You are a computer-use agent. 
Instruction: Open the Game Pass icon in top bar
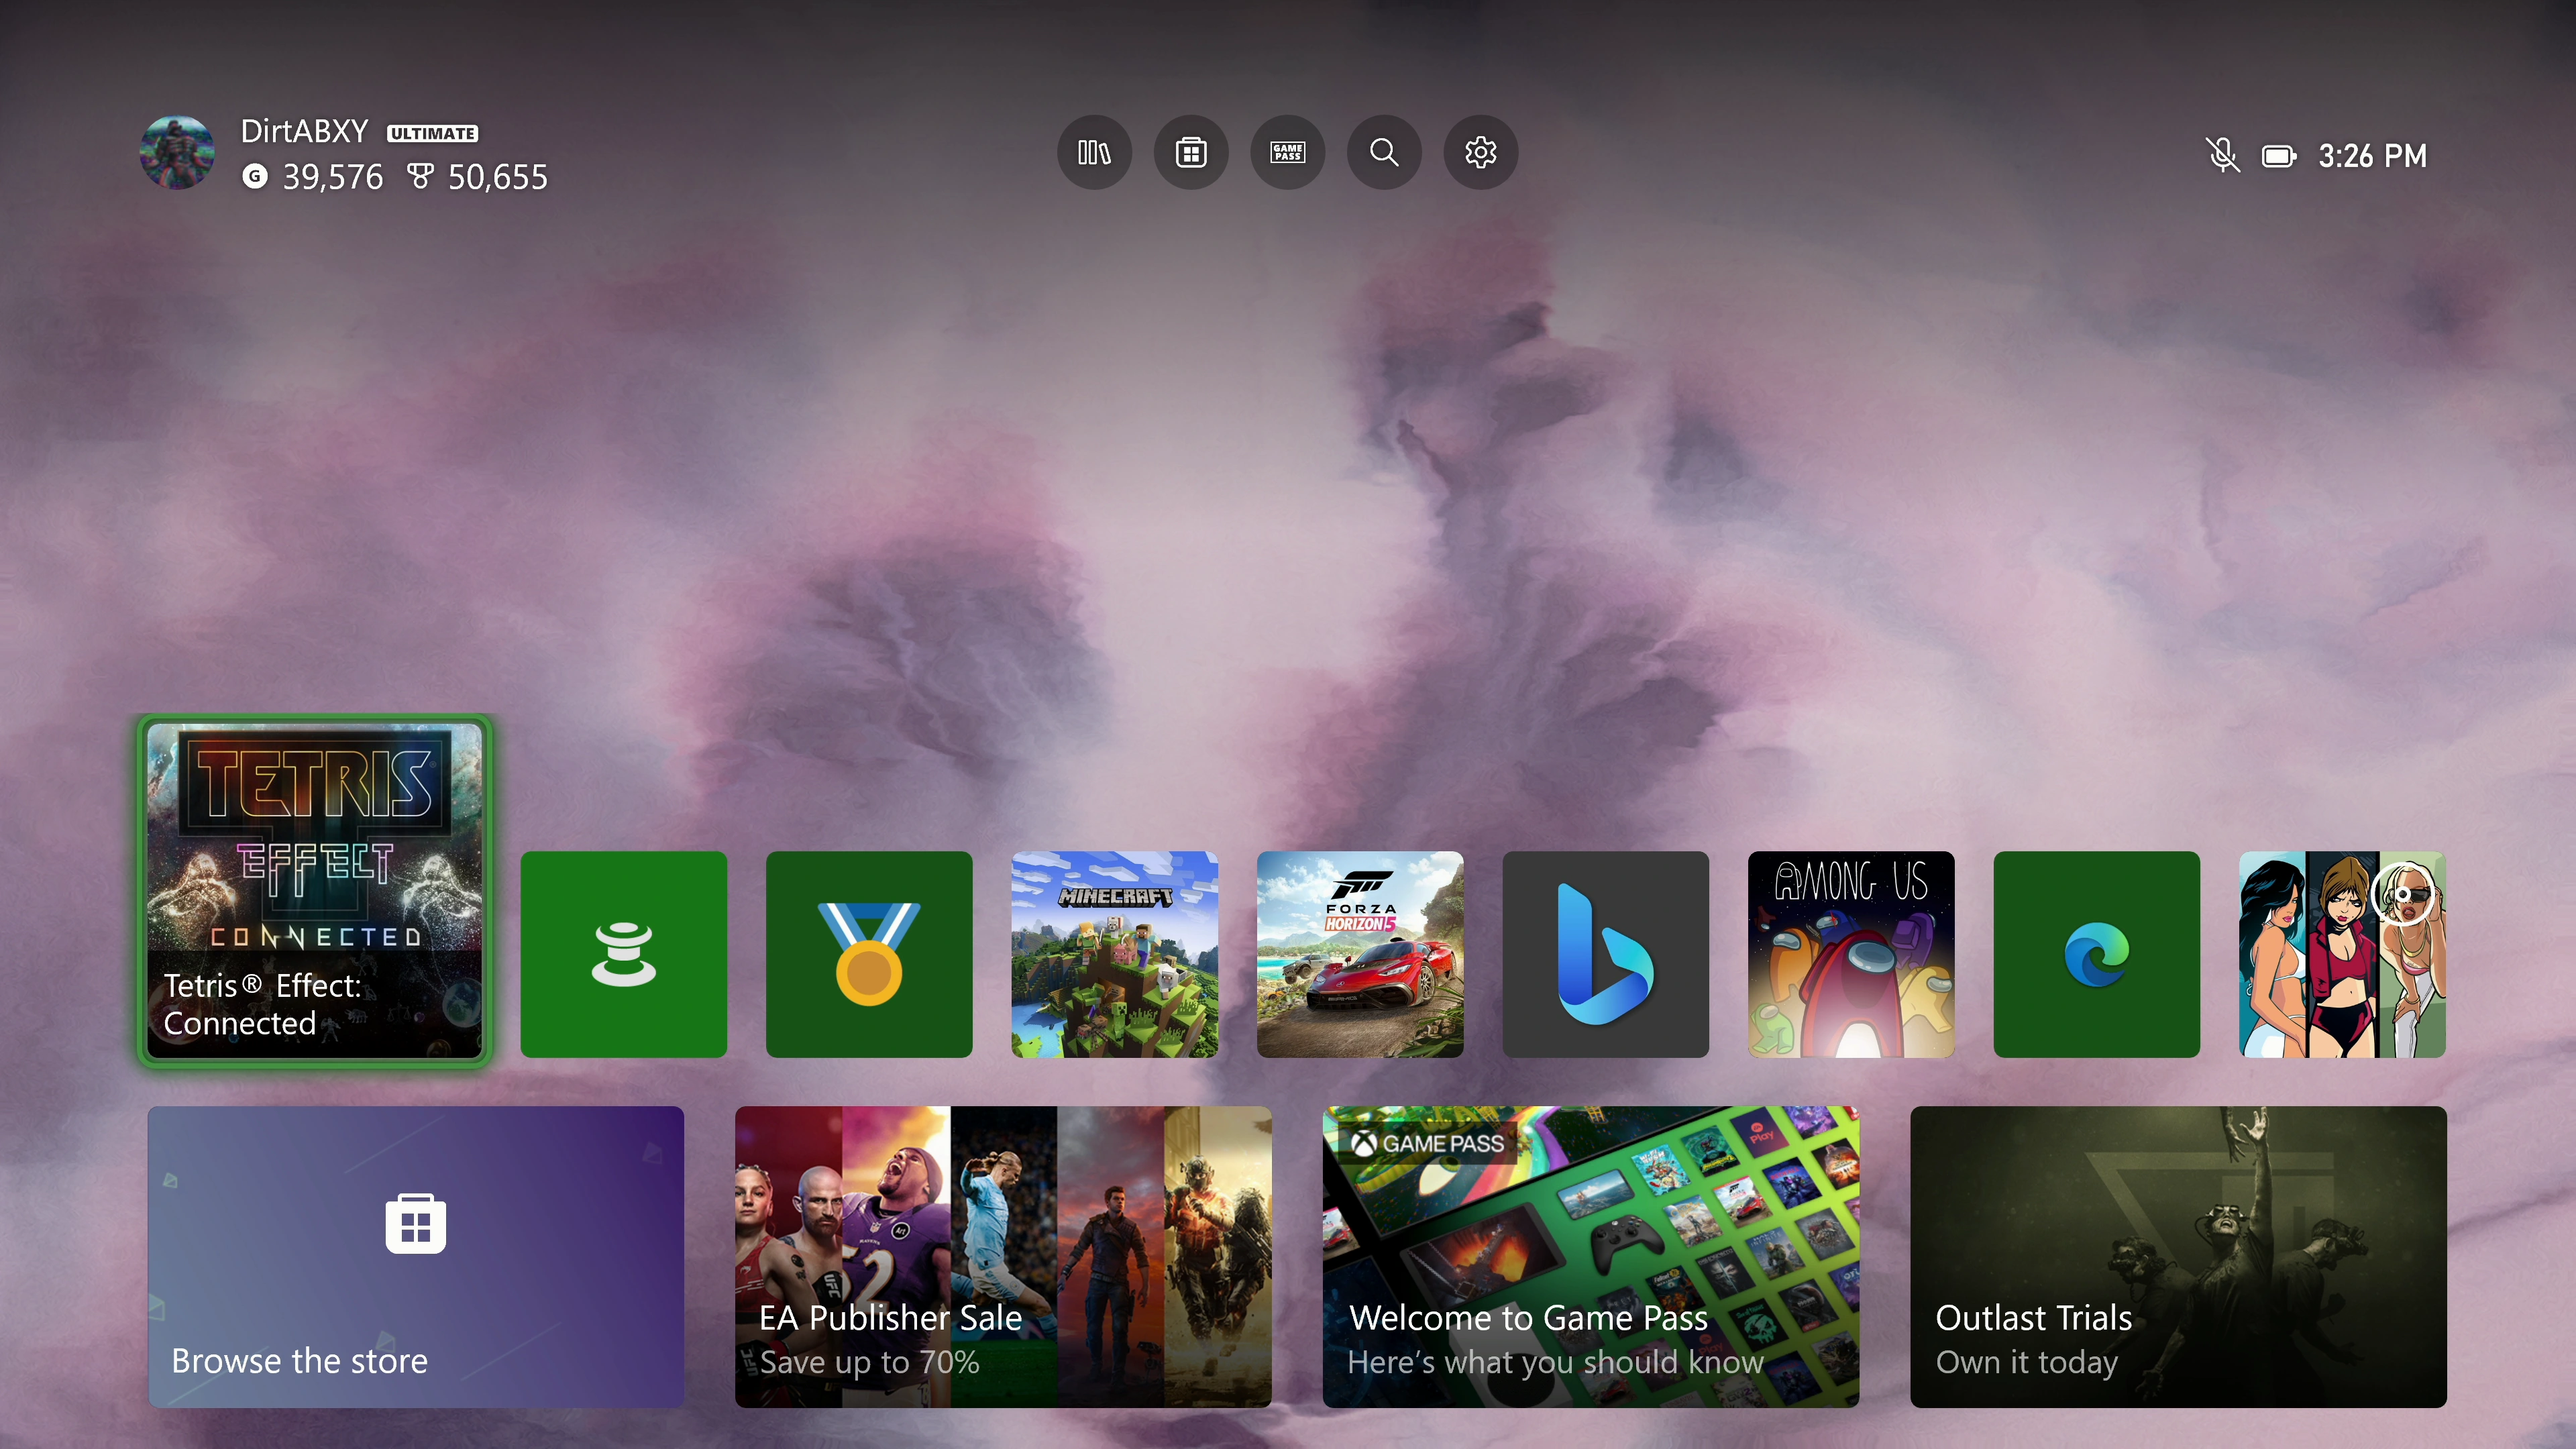1287,152
